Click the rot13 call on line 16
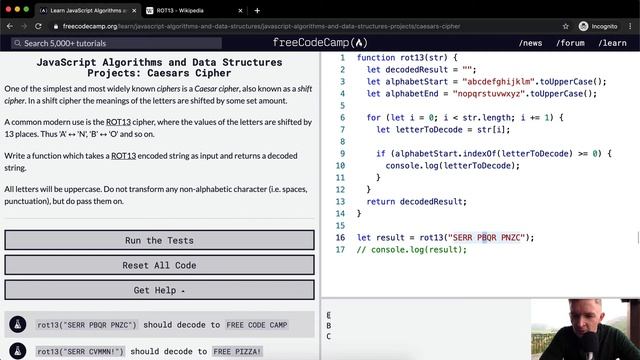 coord(476,238)
